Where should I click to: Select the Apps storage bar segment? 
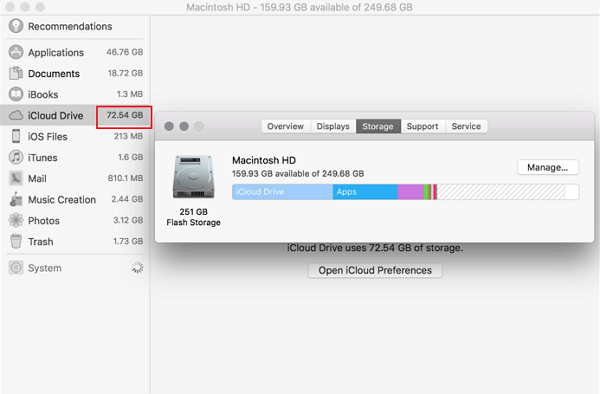click(x=365, y=192)
